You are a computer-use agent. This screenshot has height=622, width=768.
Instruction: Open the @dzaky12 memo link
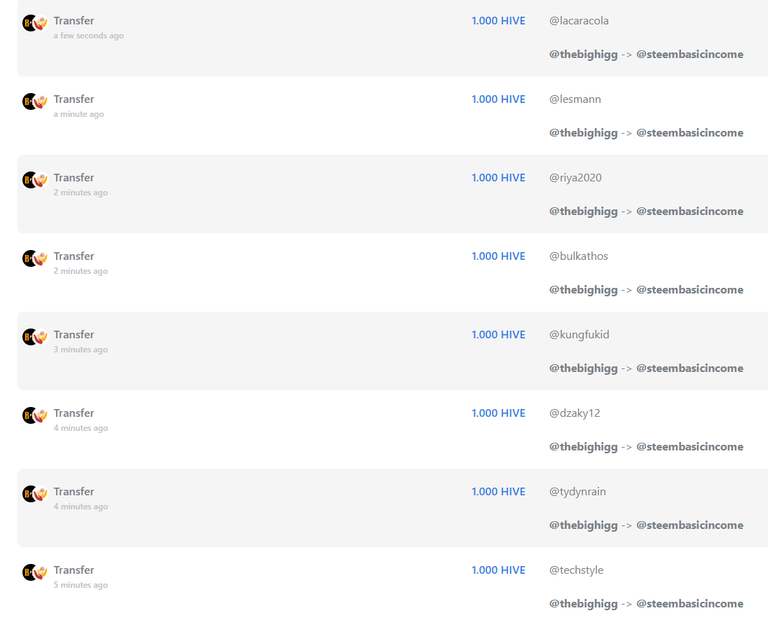point(575,413)
